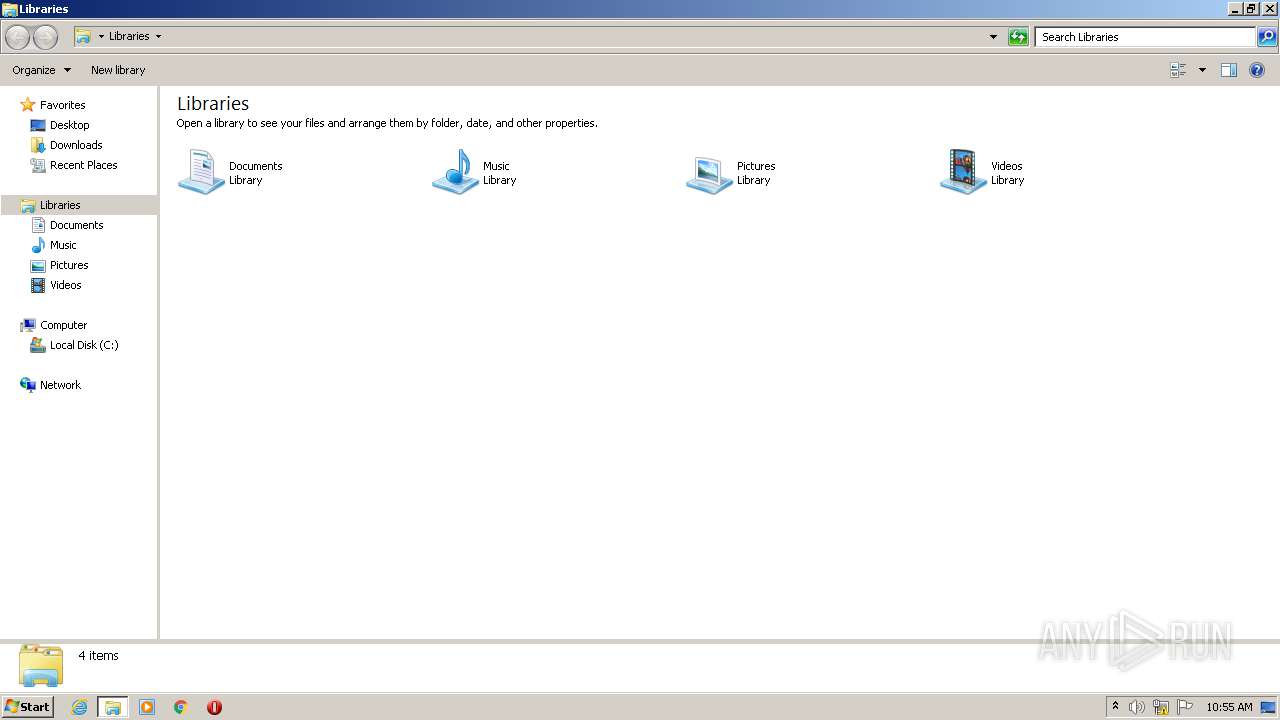This screenshot has height=720, width=1280.
Task: Minimize the Libraries window
Action: [x=1235, y=9]
